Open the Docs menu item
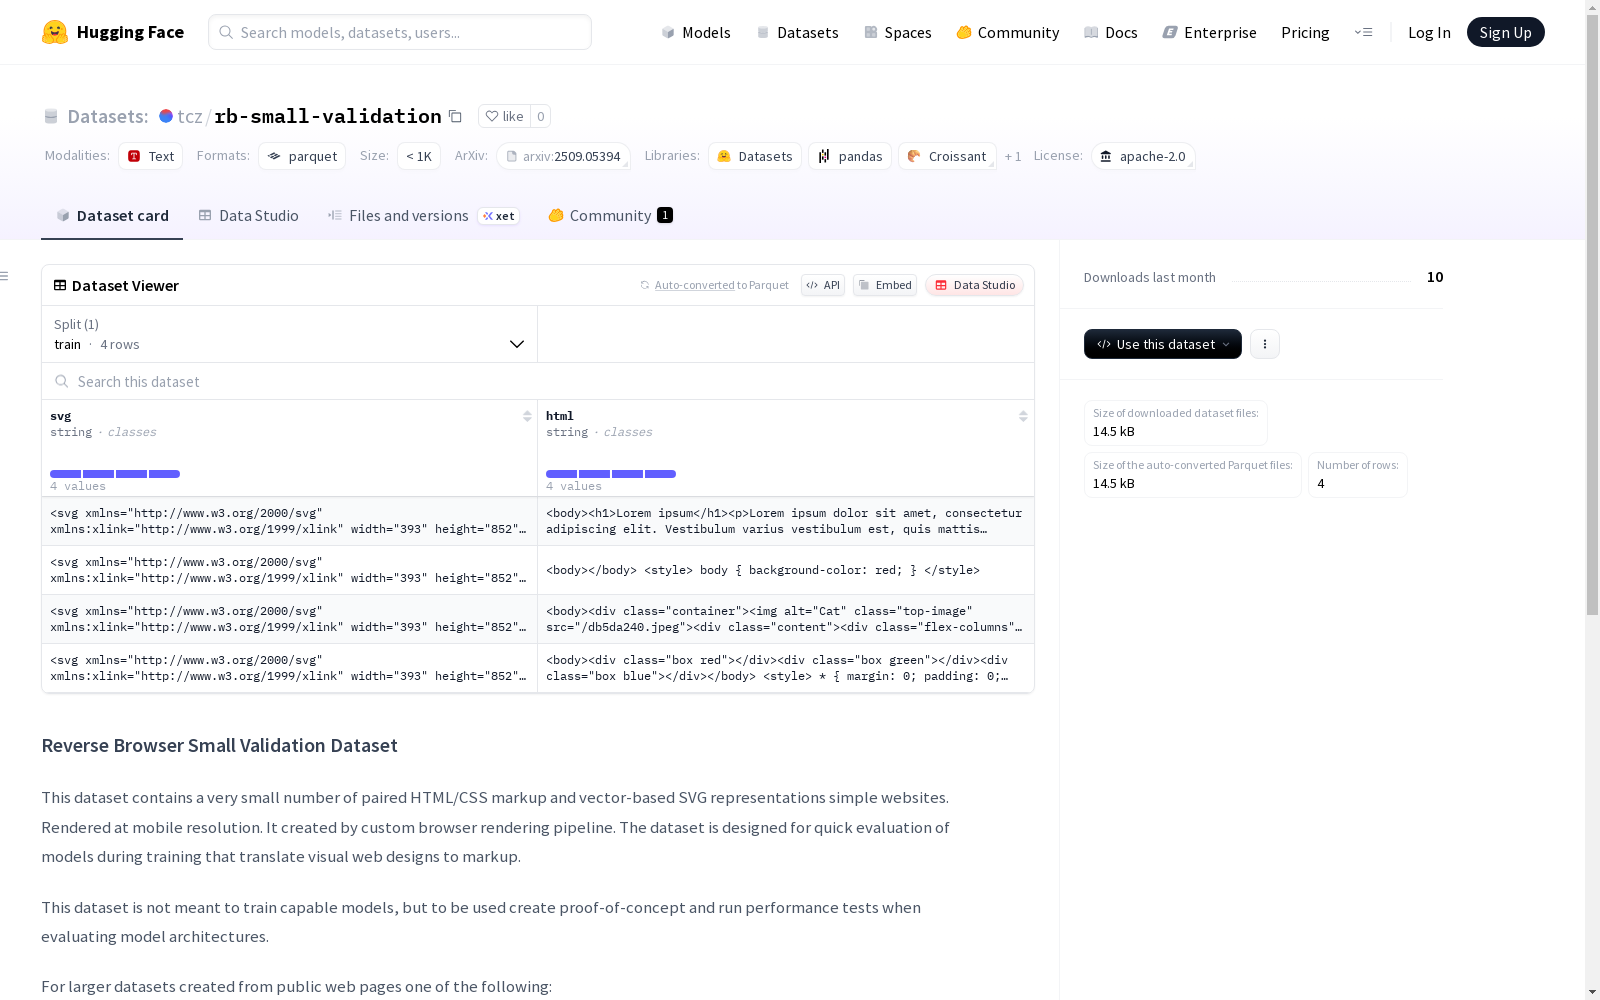Screen dimensions: 1600x1000 click(x=1111, y=32)
